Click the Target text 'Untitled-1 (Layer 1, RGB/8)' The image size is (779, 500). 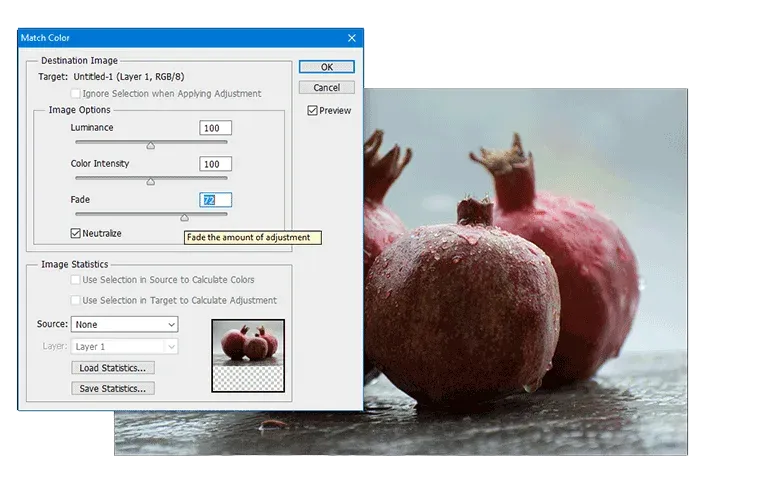[129, 77]
